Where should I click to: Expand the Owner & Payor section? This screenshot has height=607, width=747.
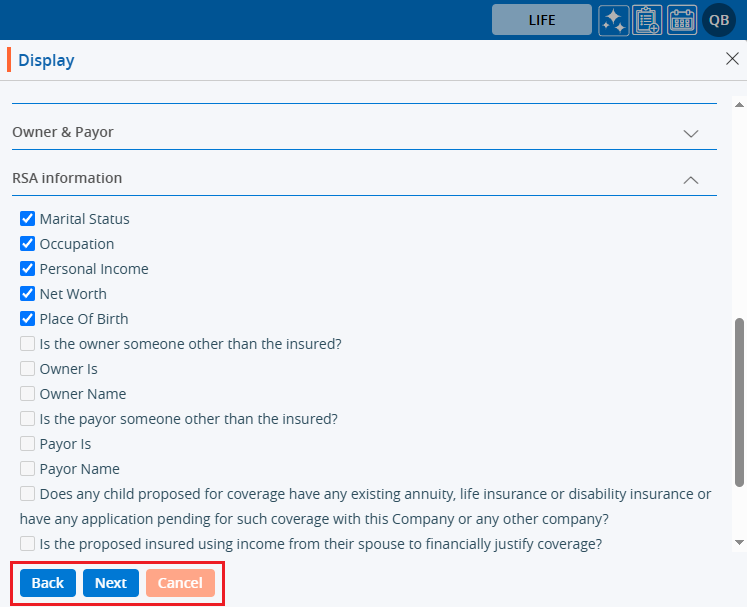690,133
